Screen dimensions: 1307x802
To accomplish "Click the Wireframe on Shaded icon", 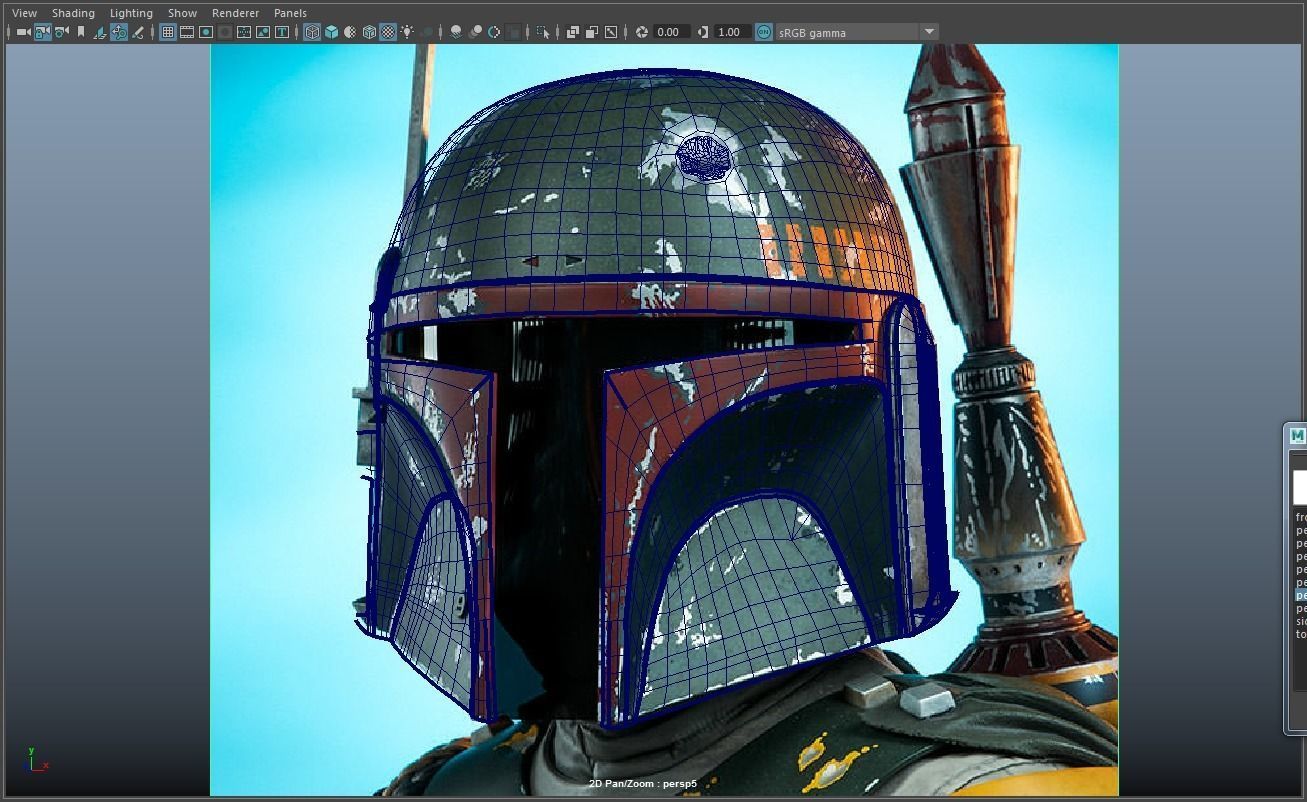I will point(369,32).
